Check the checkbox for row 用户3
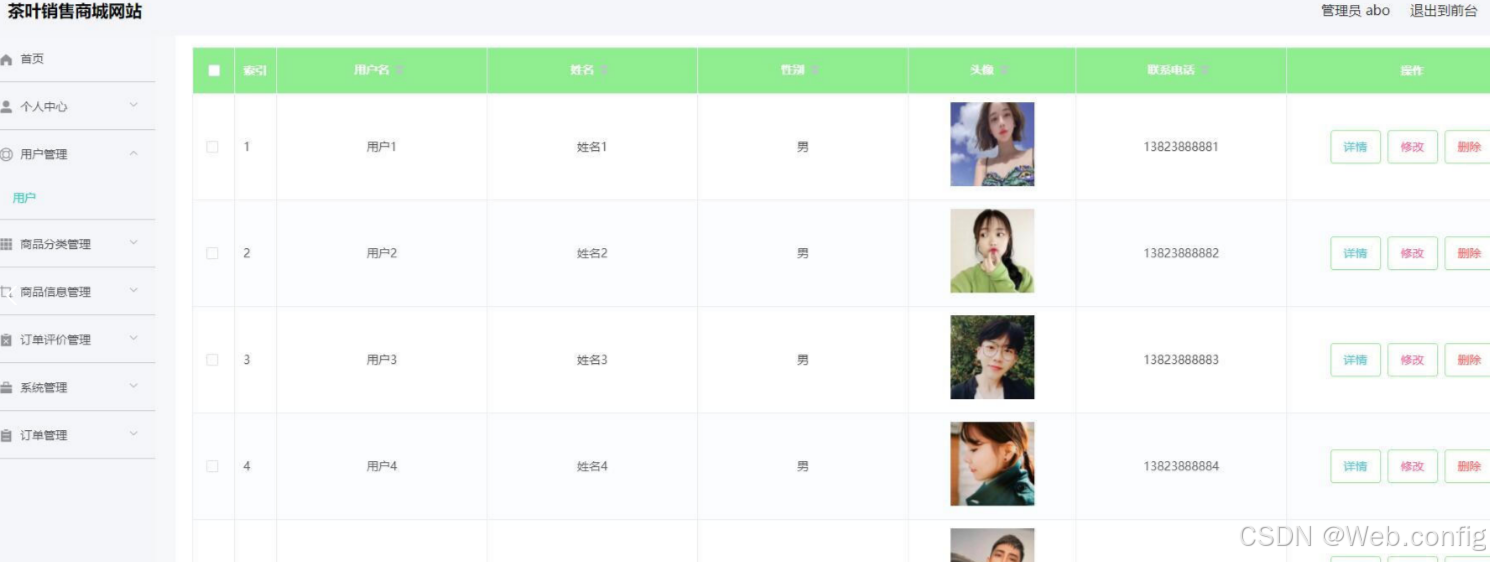The image size is (1490, 562). point(212,360)
